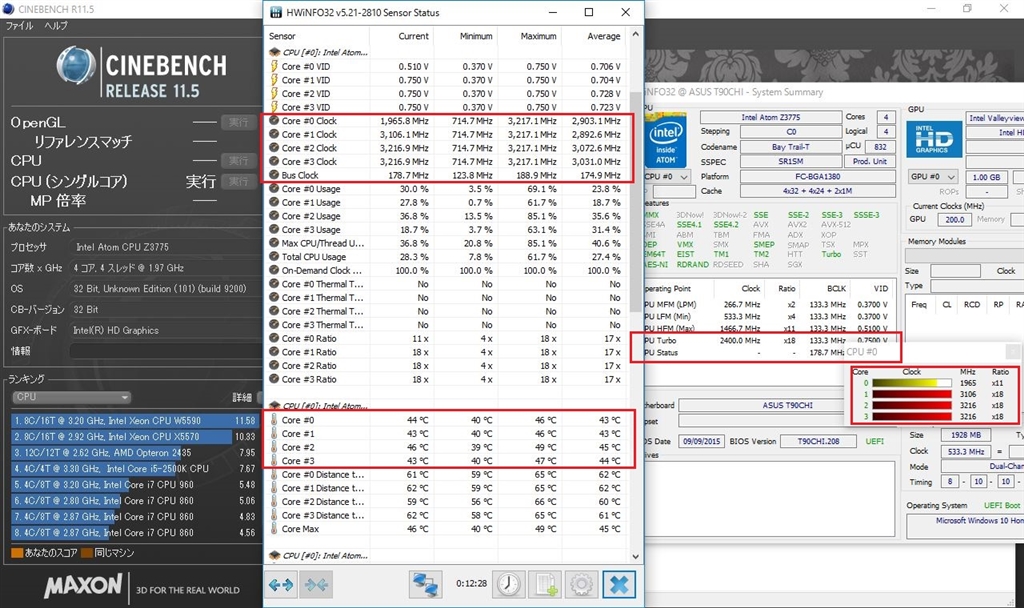Click the Intel Inside Atom logo in System Summary

665,142
